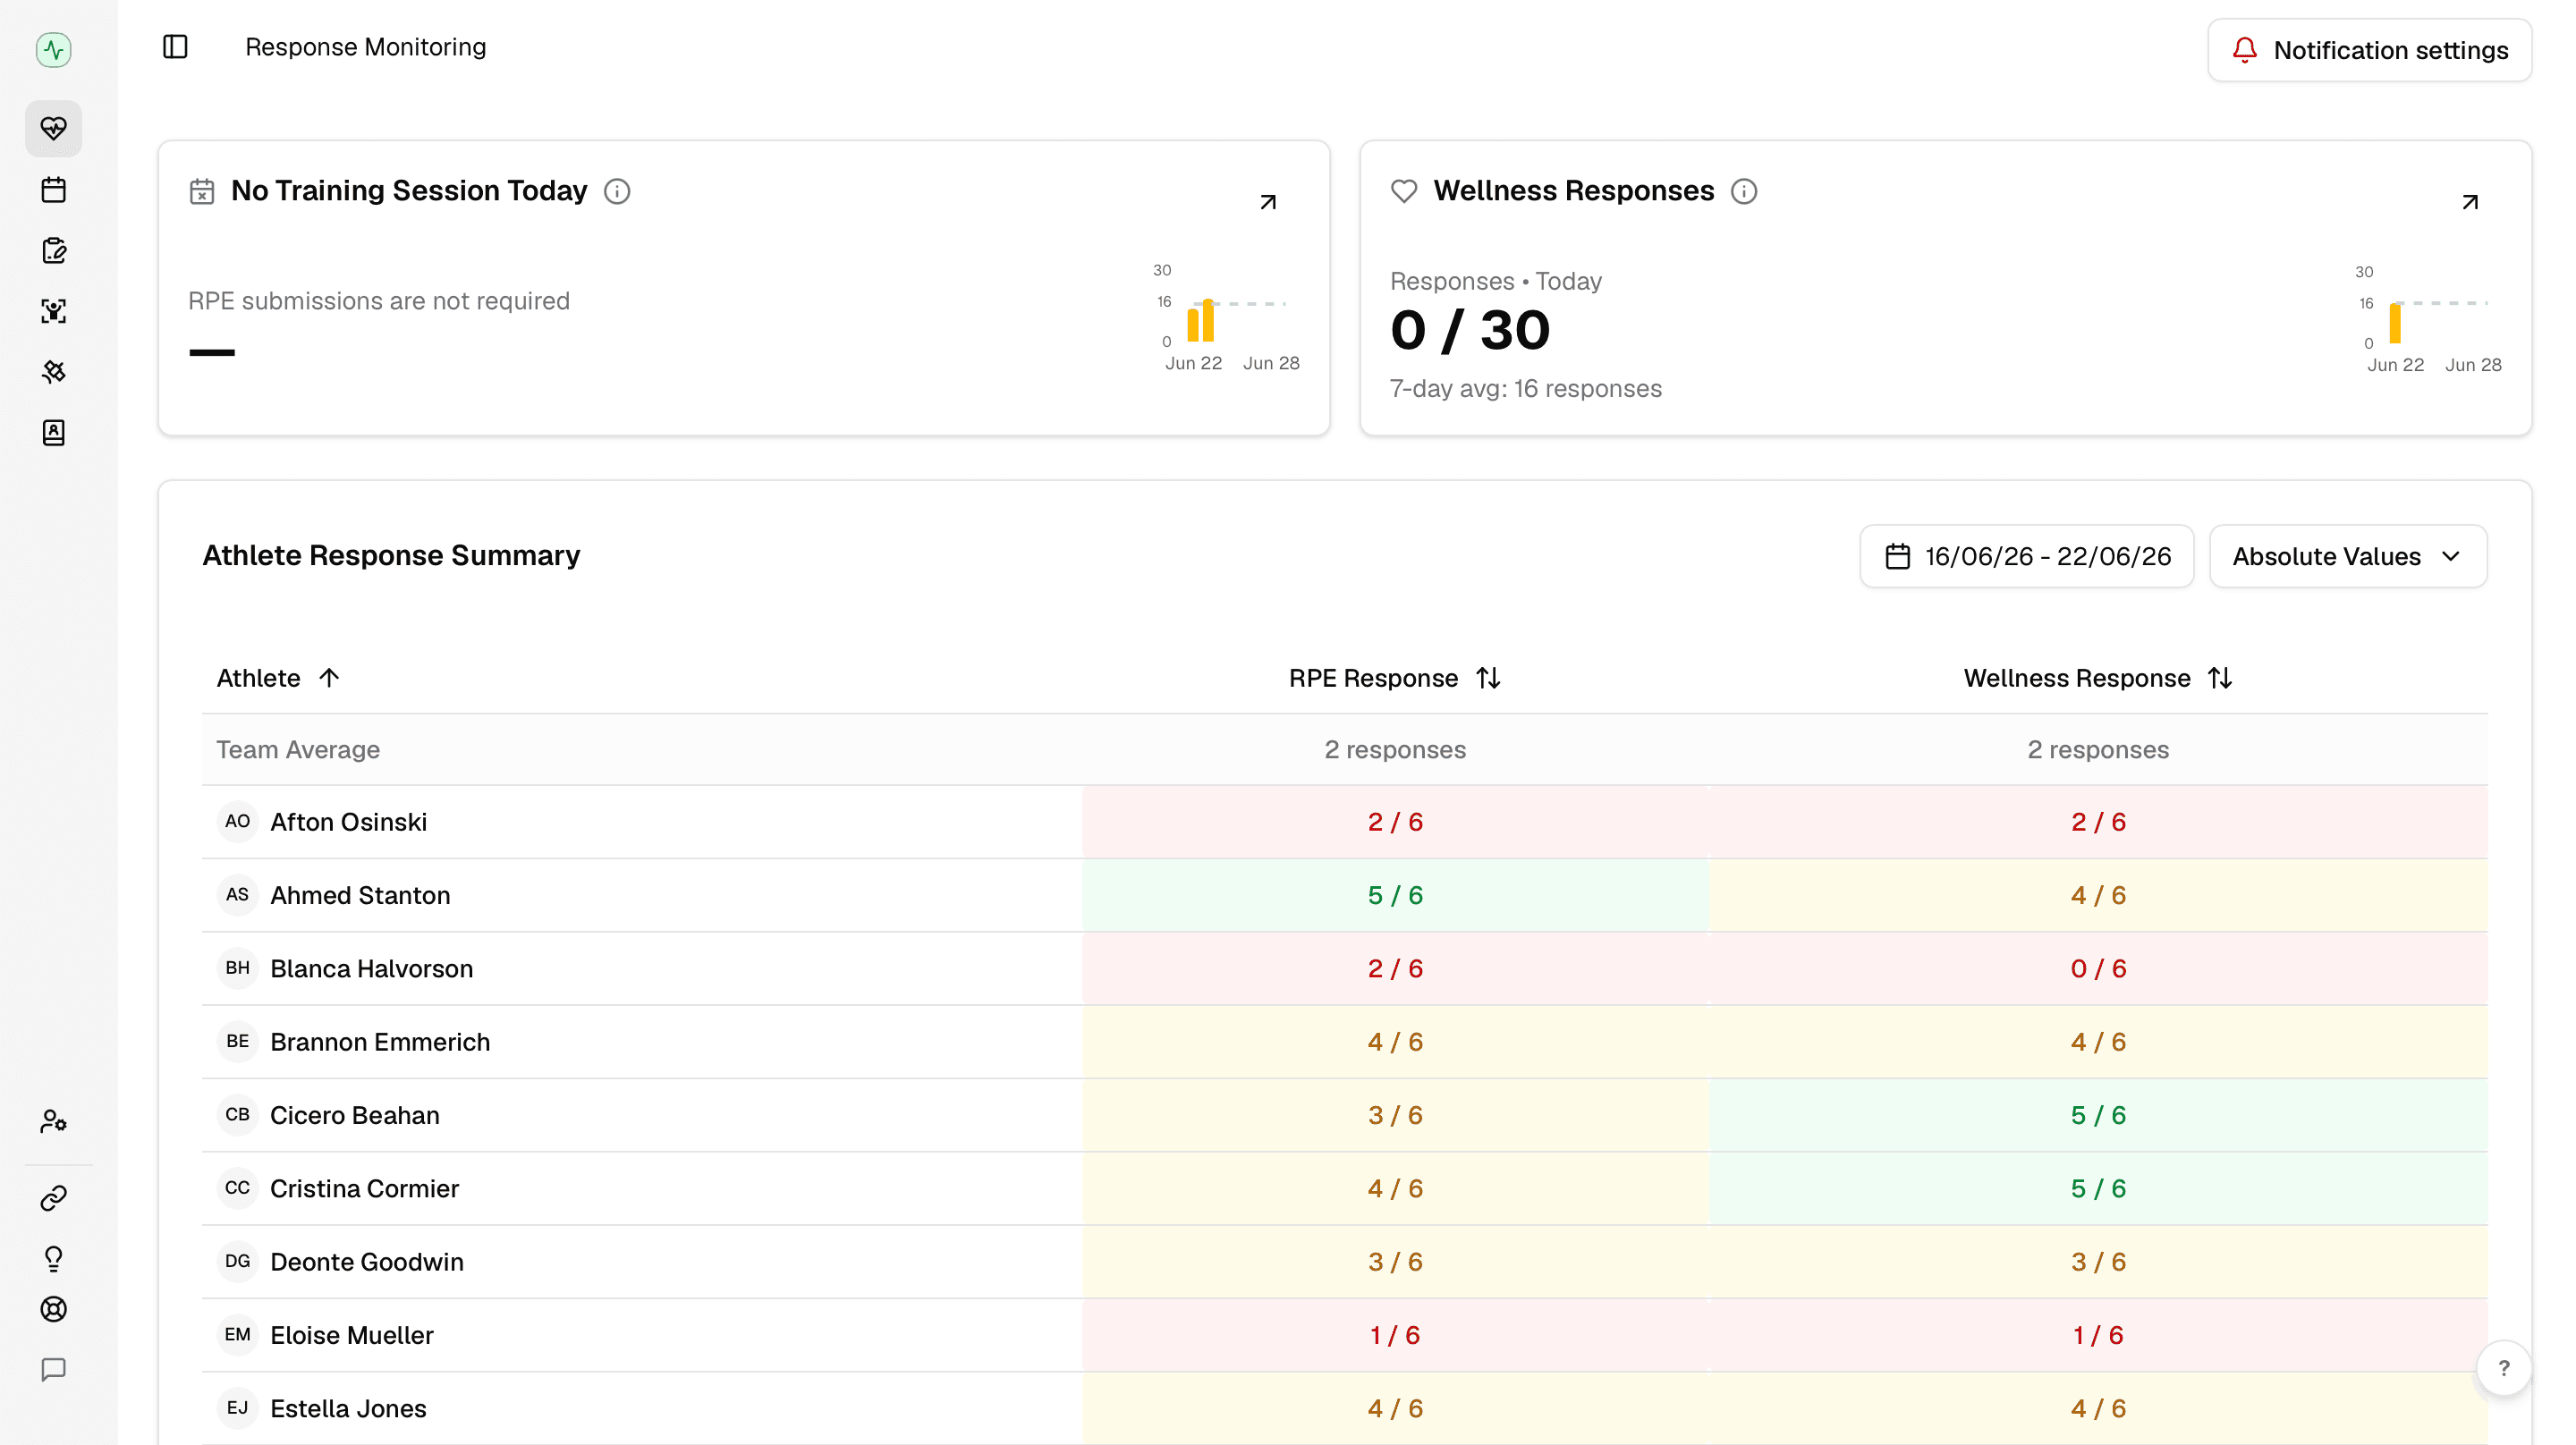Select athlete Cristina Cormier

[364, 1188]
